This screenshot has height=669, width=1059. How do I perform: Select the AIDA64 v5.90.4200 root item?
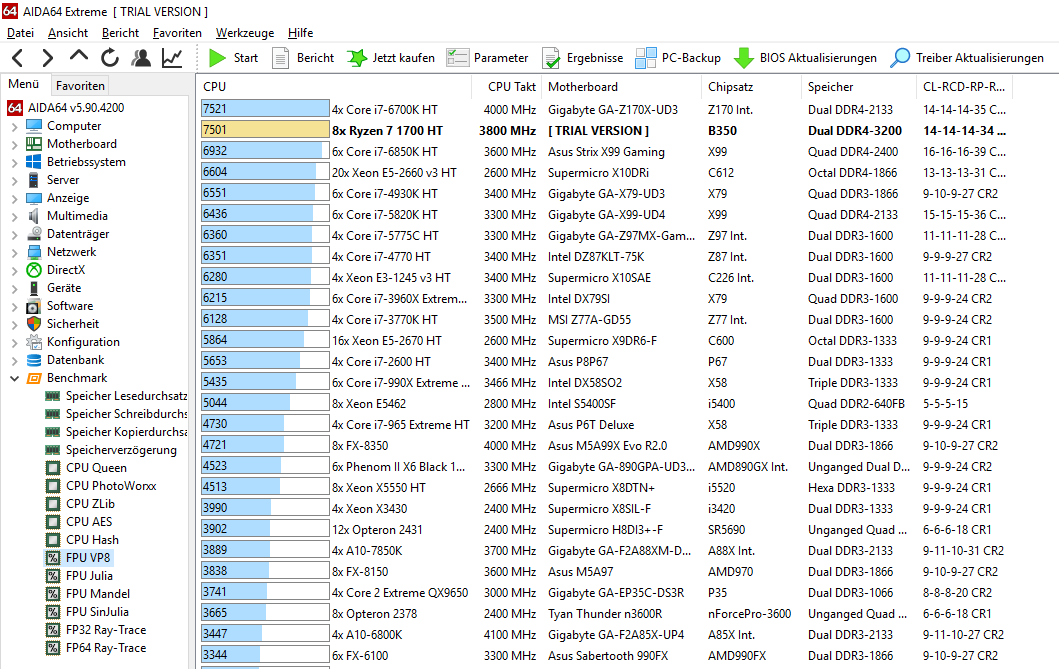pyautogui.click(x=66, y=108)
